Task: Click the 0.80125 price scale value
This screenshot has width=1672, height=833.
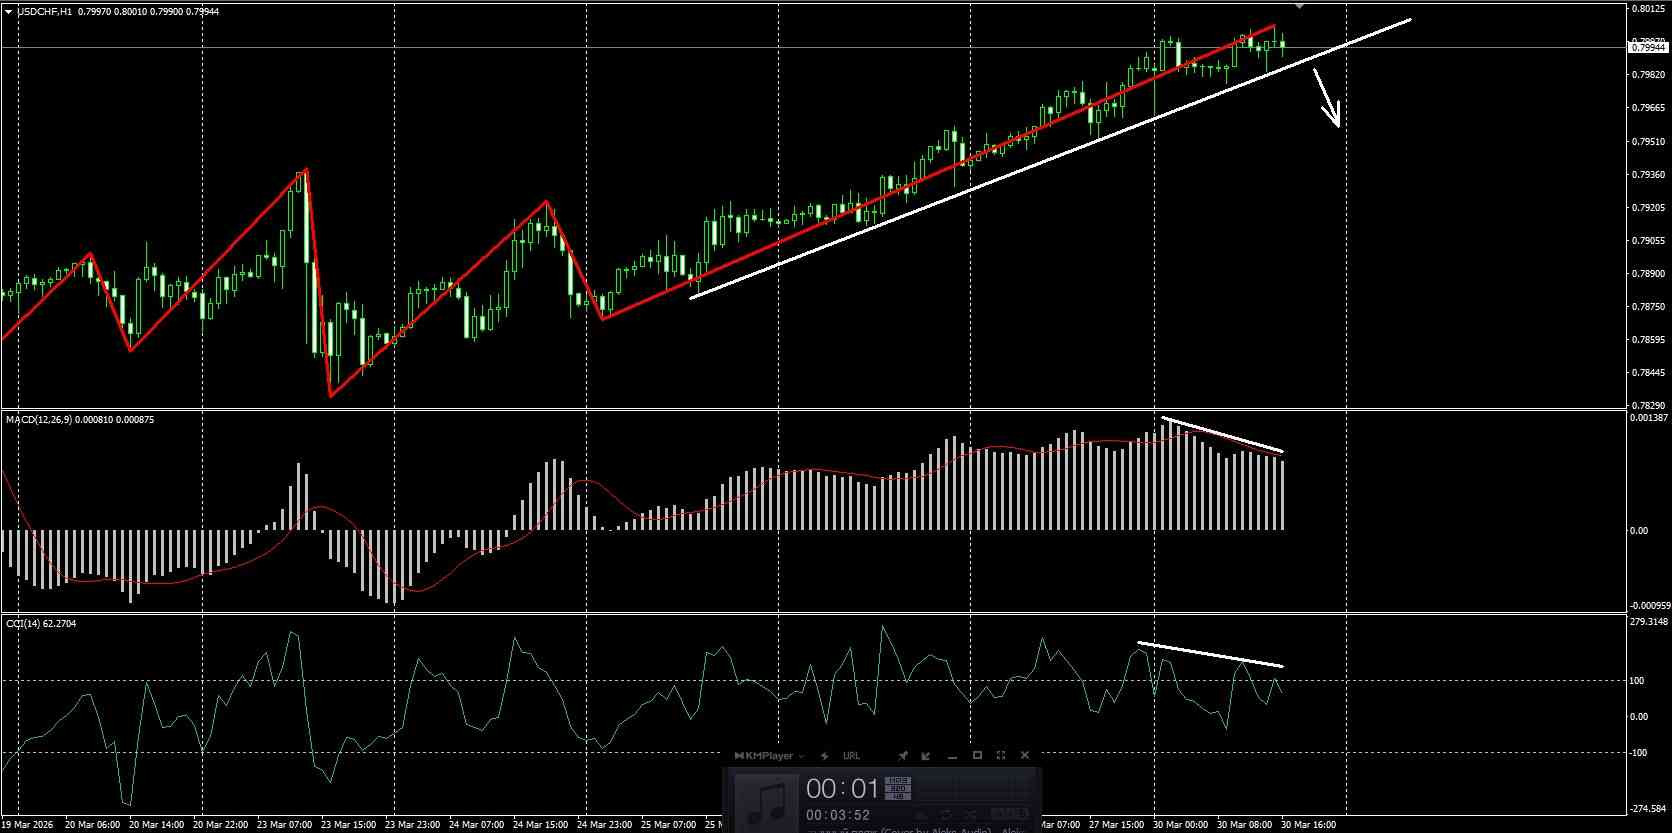Action: (1646, 9)
